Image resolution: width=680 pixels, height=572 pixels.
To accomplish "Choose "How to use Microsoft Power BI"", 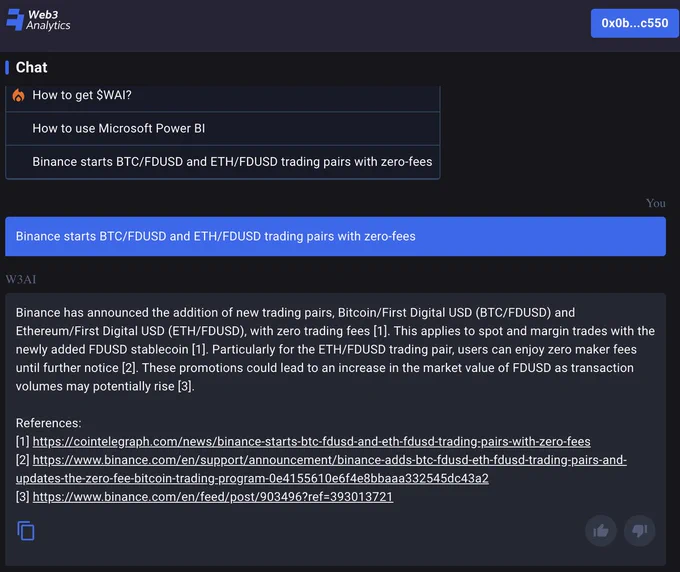I will [x=222, y=128].
